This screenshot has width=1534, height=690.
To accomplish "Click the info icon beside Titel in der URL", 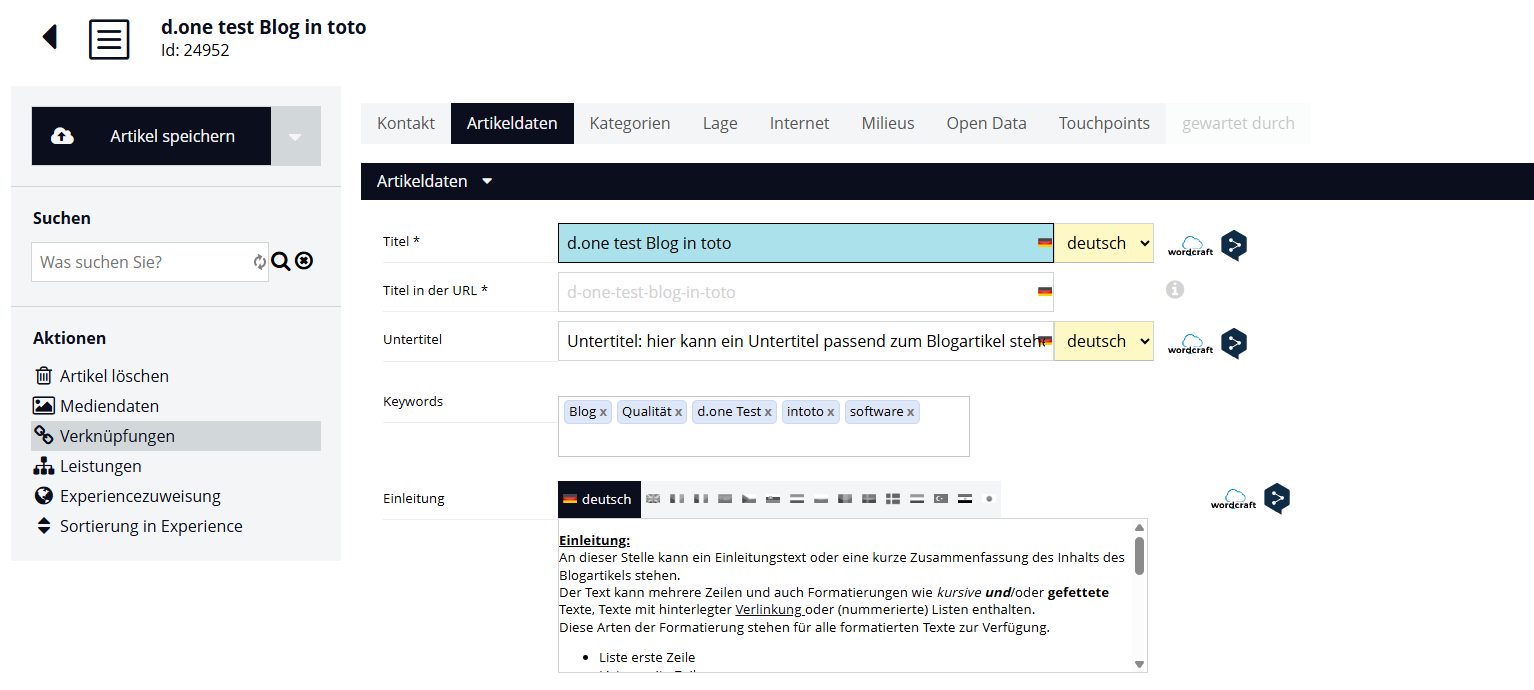I will (1175, 290).
